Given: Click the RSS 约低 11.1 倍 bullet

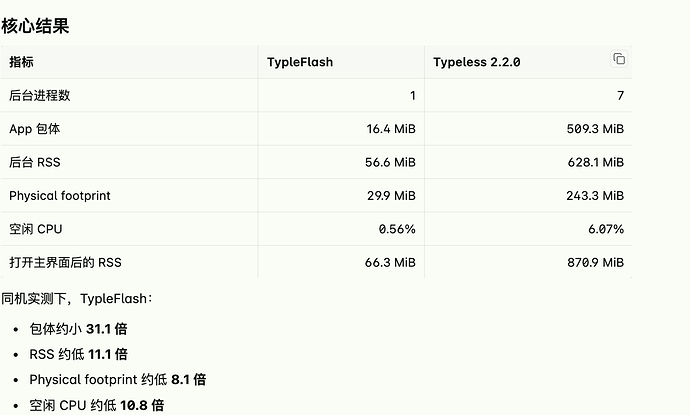Looking at the screenshot, I should click(x=78, y=354).
